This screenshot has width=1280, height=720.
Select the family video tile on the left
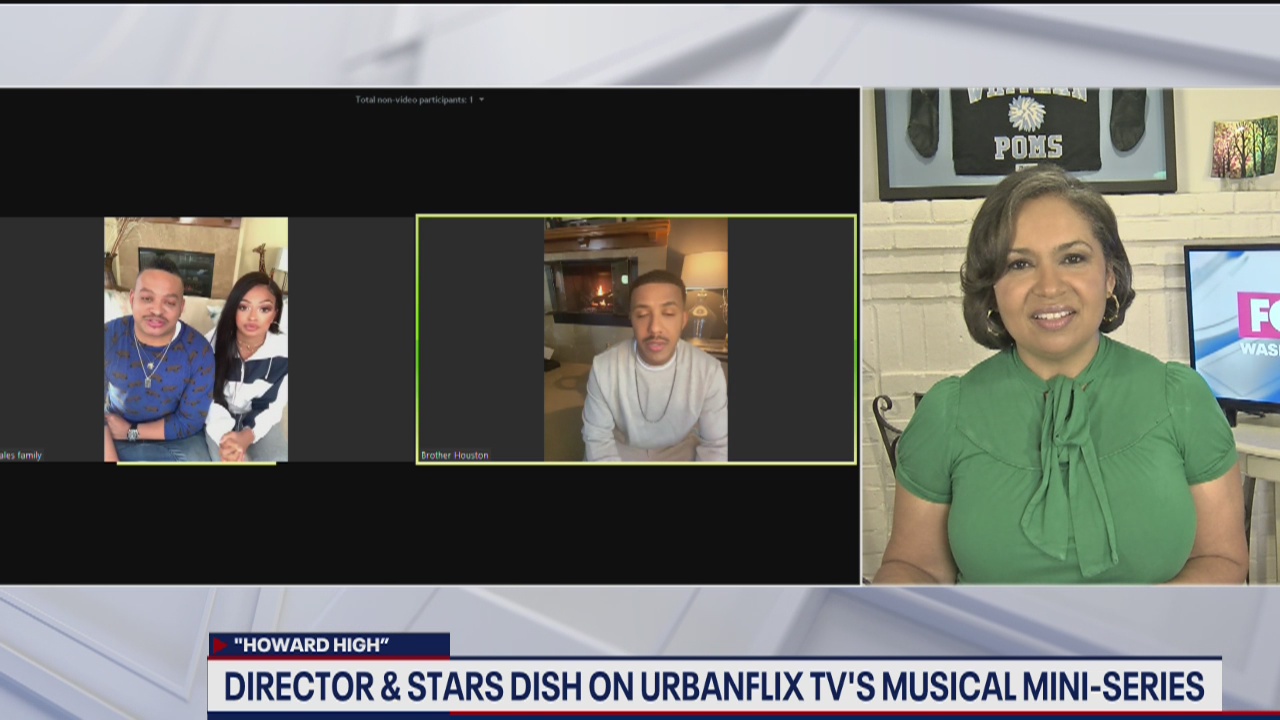pos(196,339)
